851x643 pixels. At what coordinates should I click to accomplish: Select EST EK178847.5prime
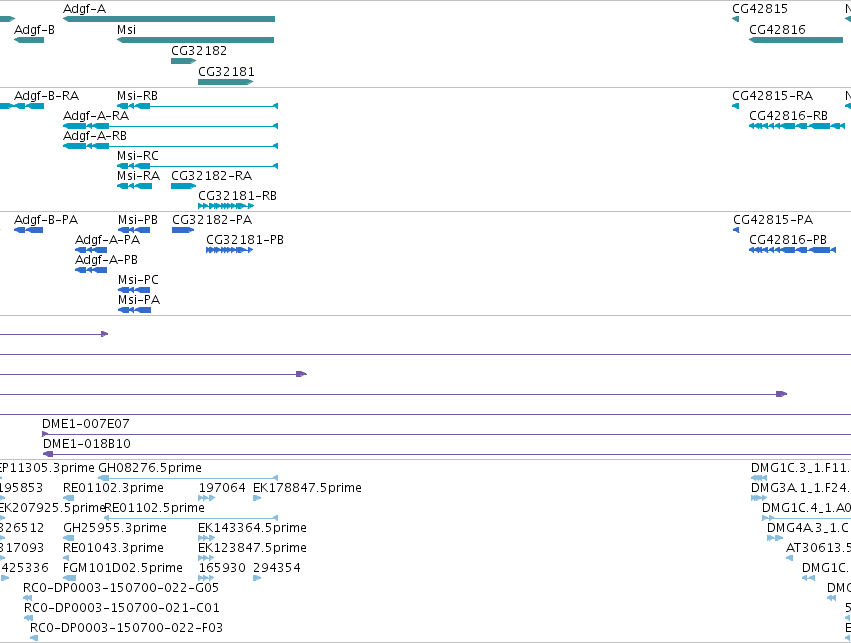click(307, 488)
